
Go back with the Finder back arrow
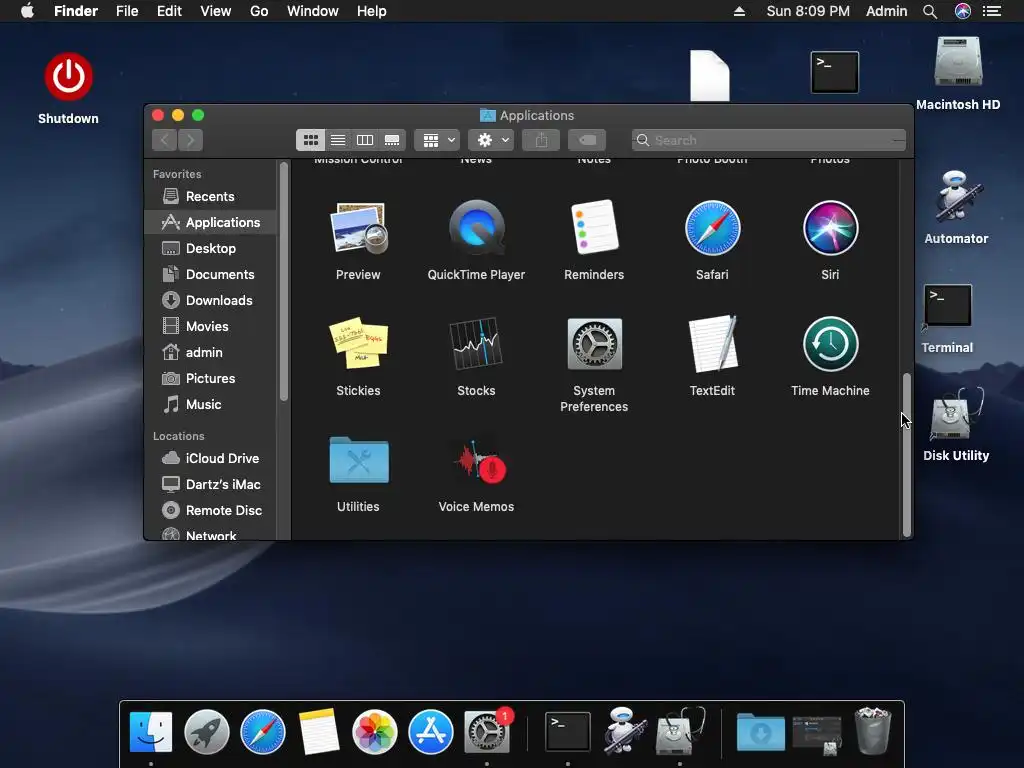click(165, 140)
